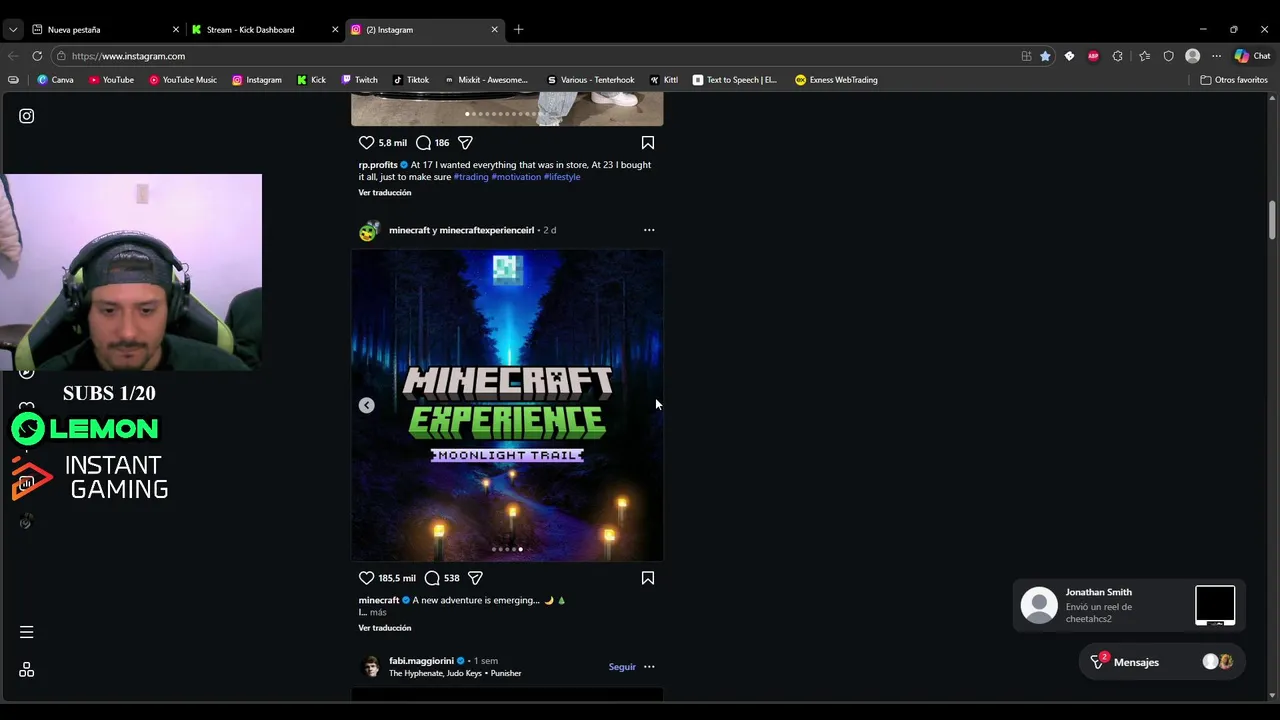1280x720 pixels.
Task: Open the Canva bookmark
Action: point(56,80)
